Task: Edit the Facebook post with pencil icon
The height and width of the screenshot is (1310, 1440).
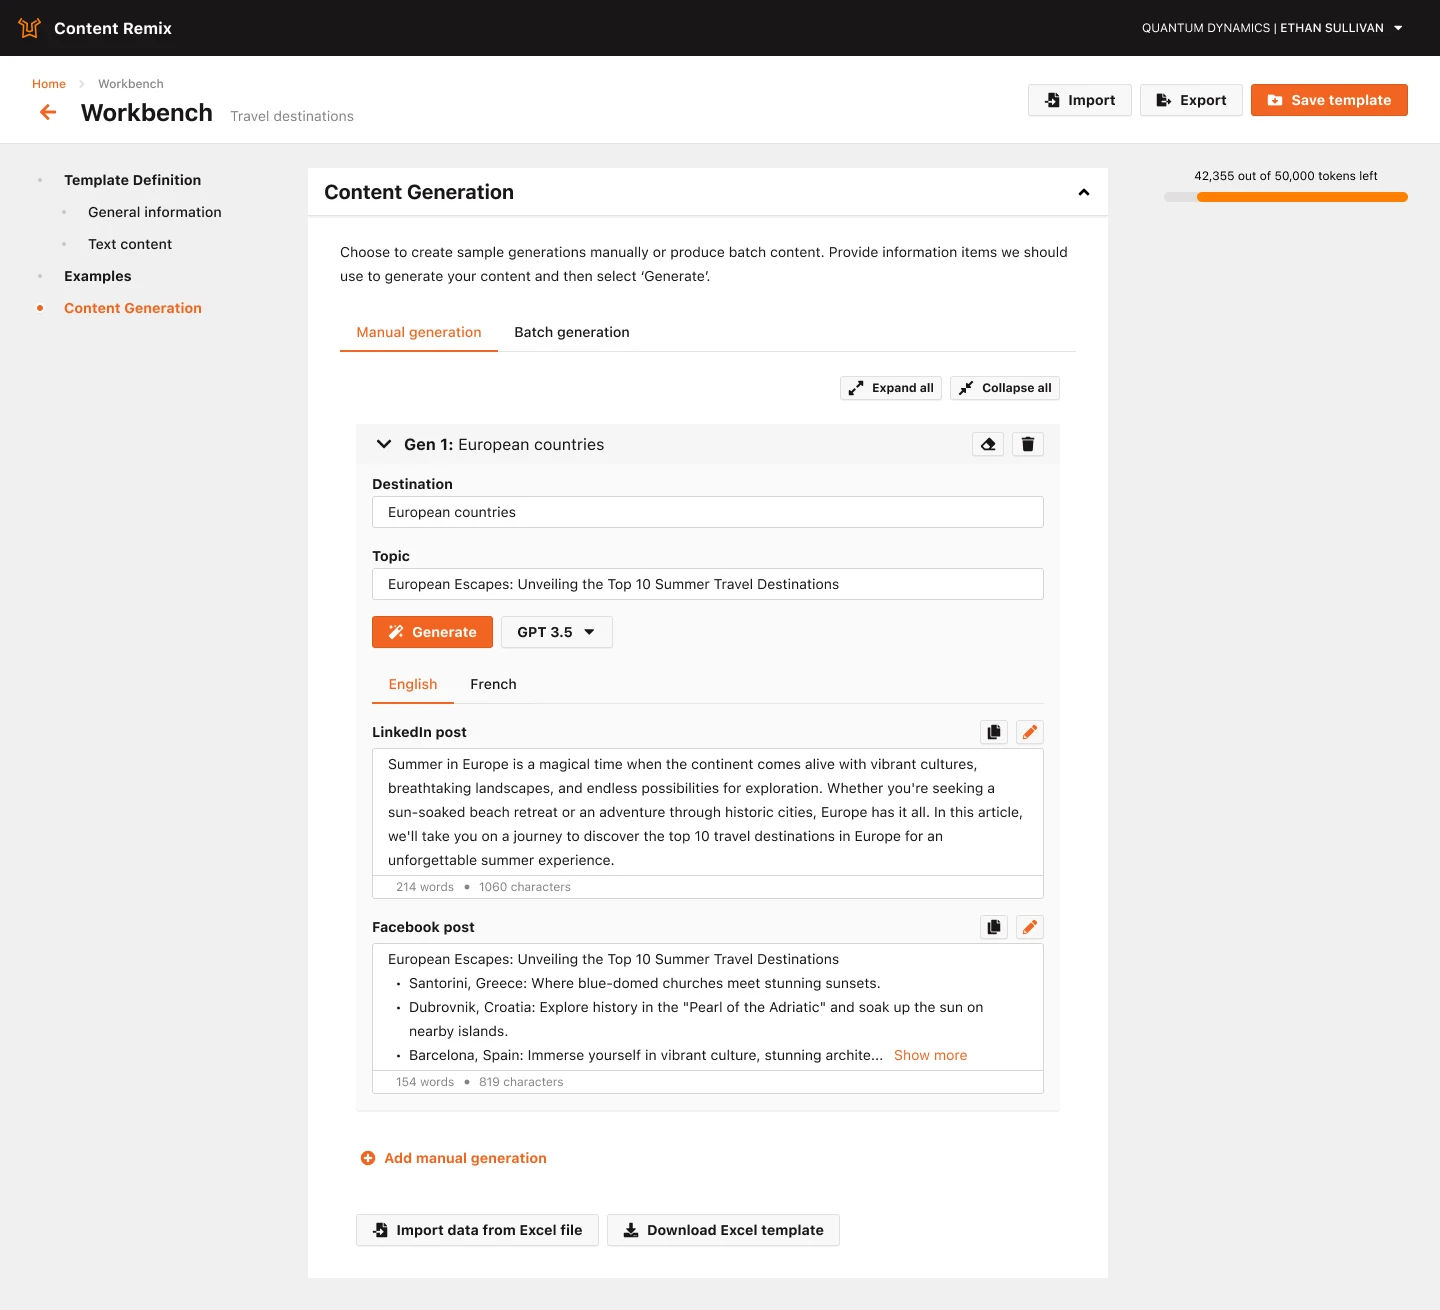Action: click(1030, 927)
